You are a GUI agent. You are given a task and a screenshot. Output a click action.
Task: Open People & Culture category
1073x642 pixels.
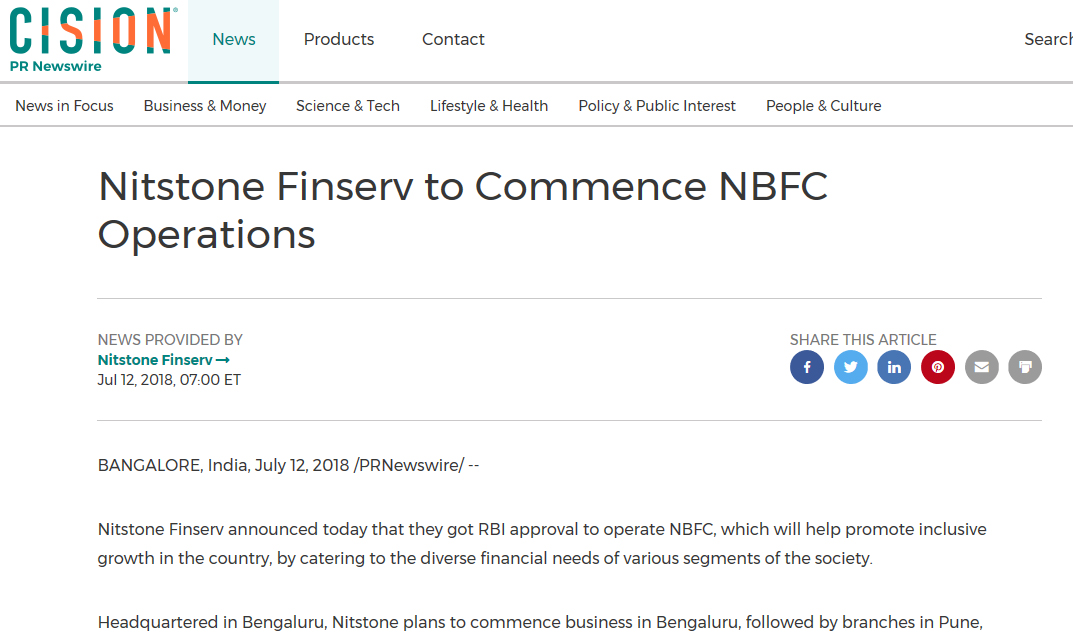(823, 106)
